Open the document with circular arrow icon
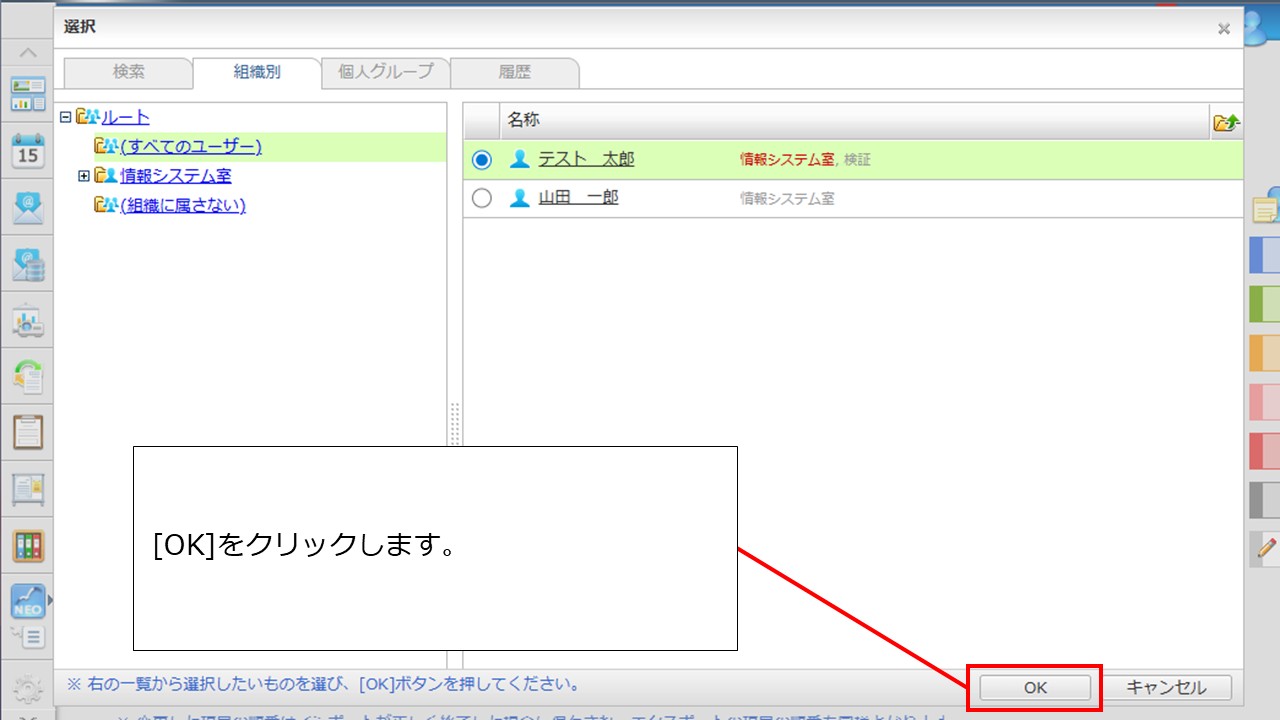The width and height of the screenshot is (1280, 720). [28, 377]
